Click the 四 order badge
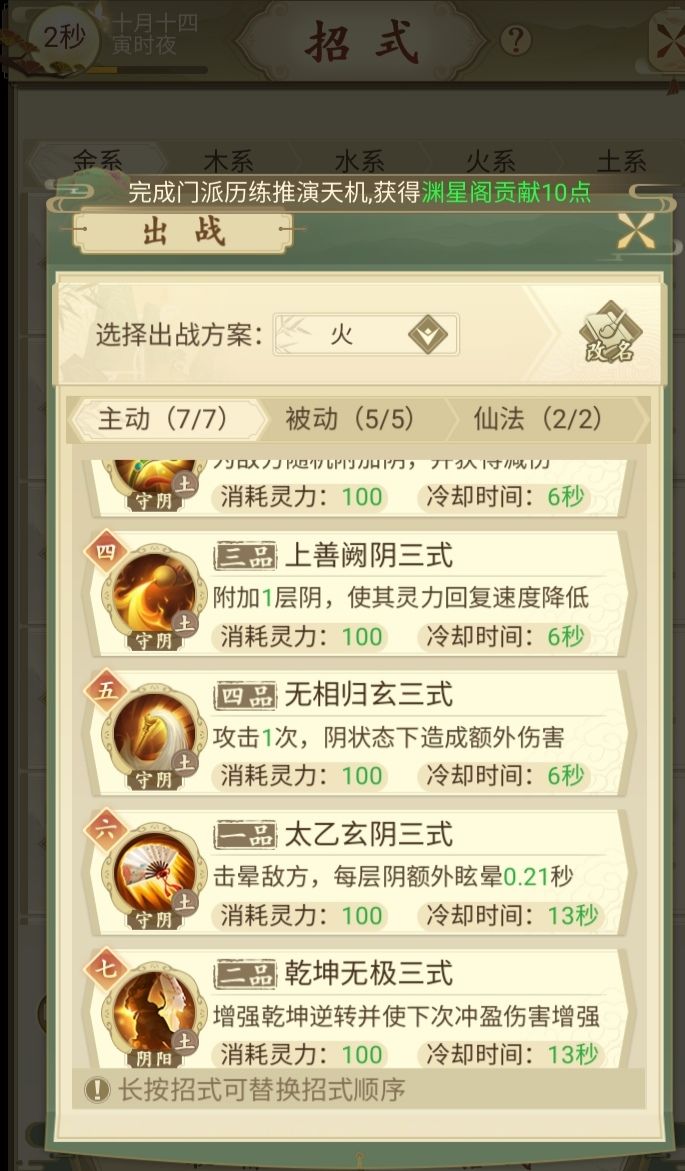 pyautogui.click(x=106, y=551)
